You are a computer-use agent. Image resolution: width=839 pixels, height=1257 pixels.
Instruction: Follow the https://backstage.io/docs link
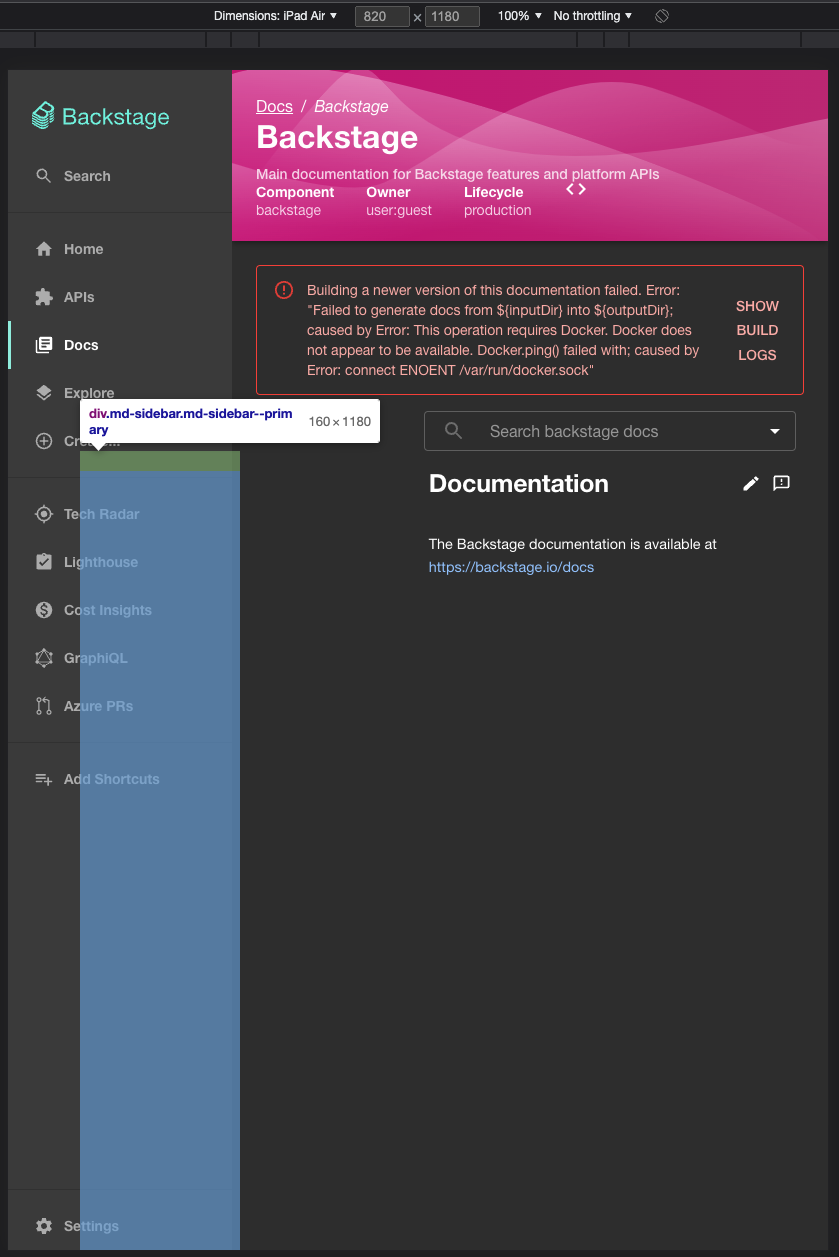(511, 566)
